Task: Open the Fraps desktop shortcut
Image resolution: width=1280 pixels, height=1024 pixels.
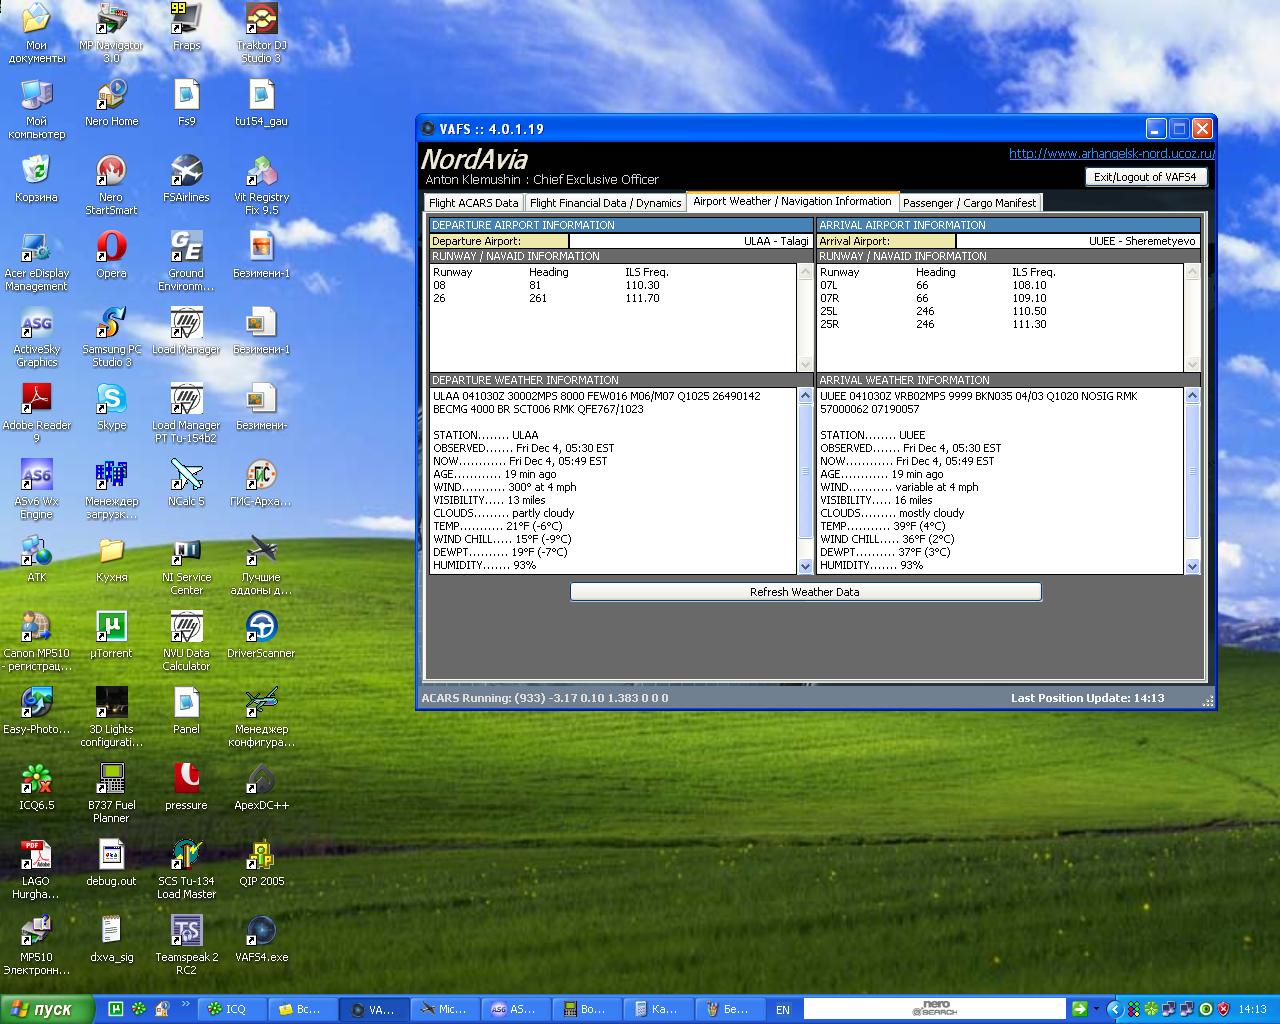Action: pyautogui.click(x=186, y=27)
